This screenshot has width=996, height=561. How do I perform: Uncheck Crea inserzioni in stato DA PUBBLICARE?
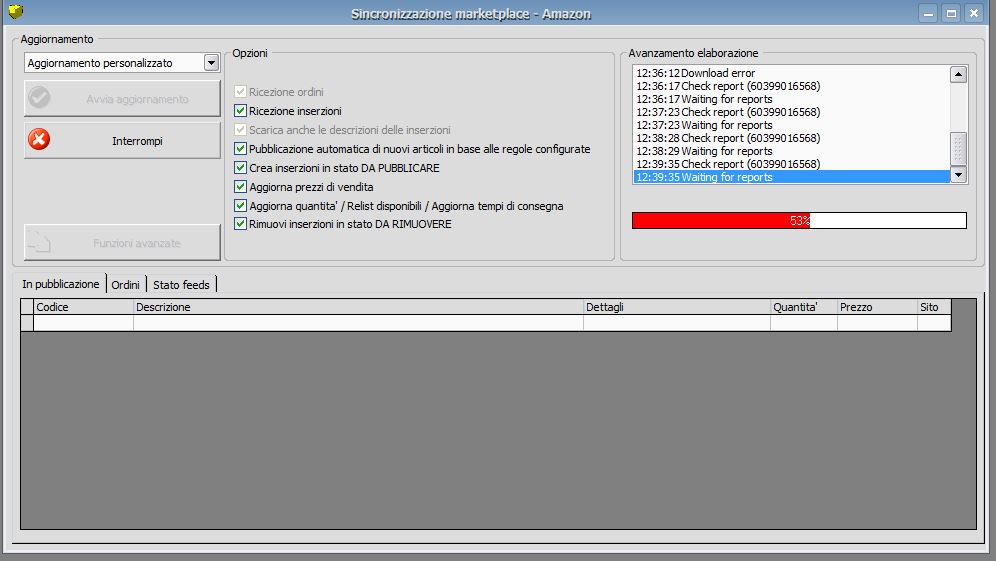(240, 168)
